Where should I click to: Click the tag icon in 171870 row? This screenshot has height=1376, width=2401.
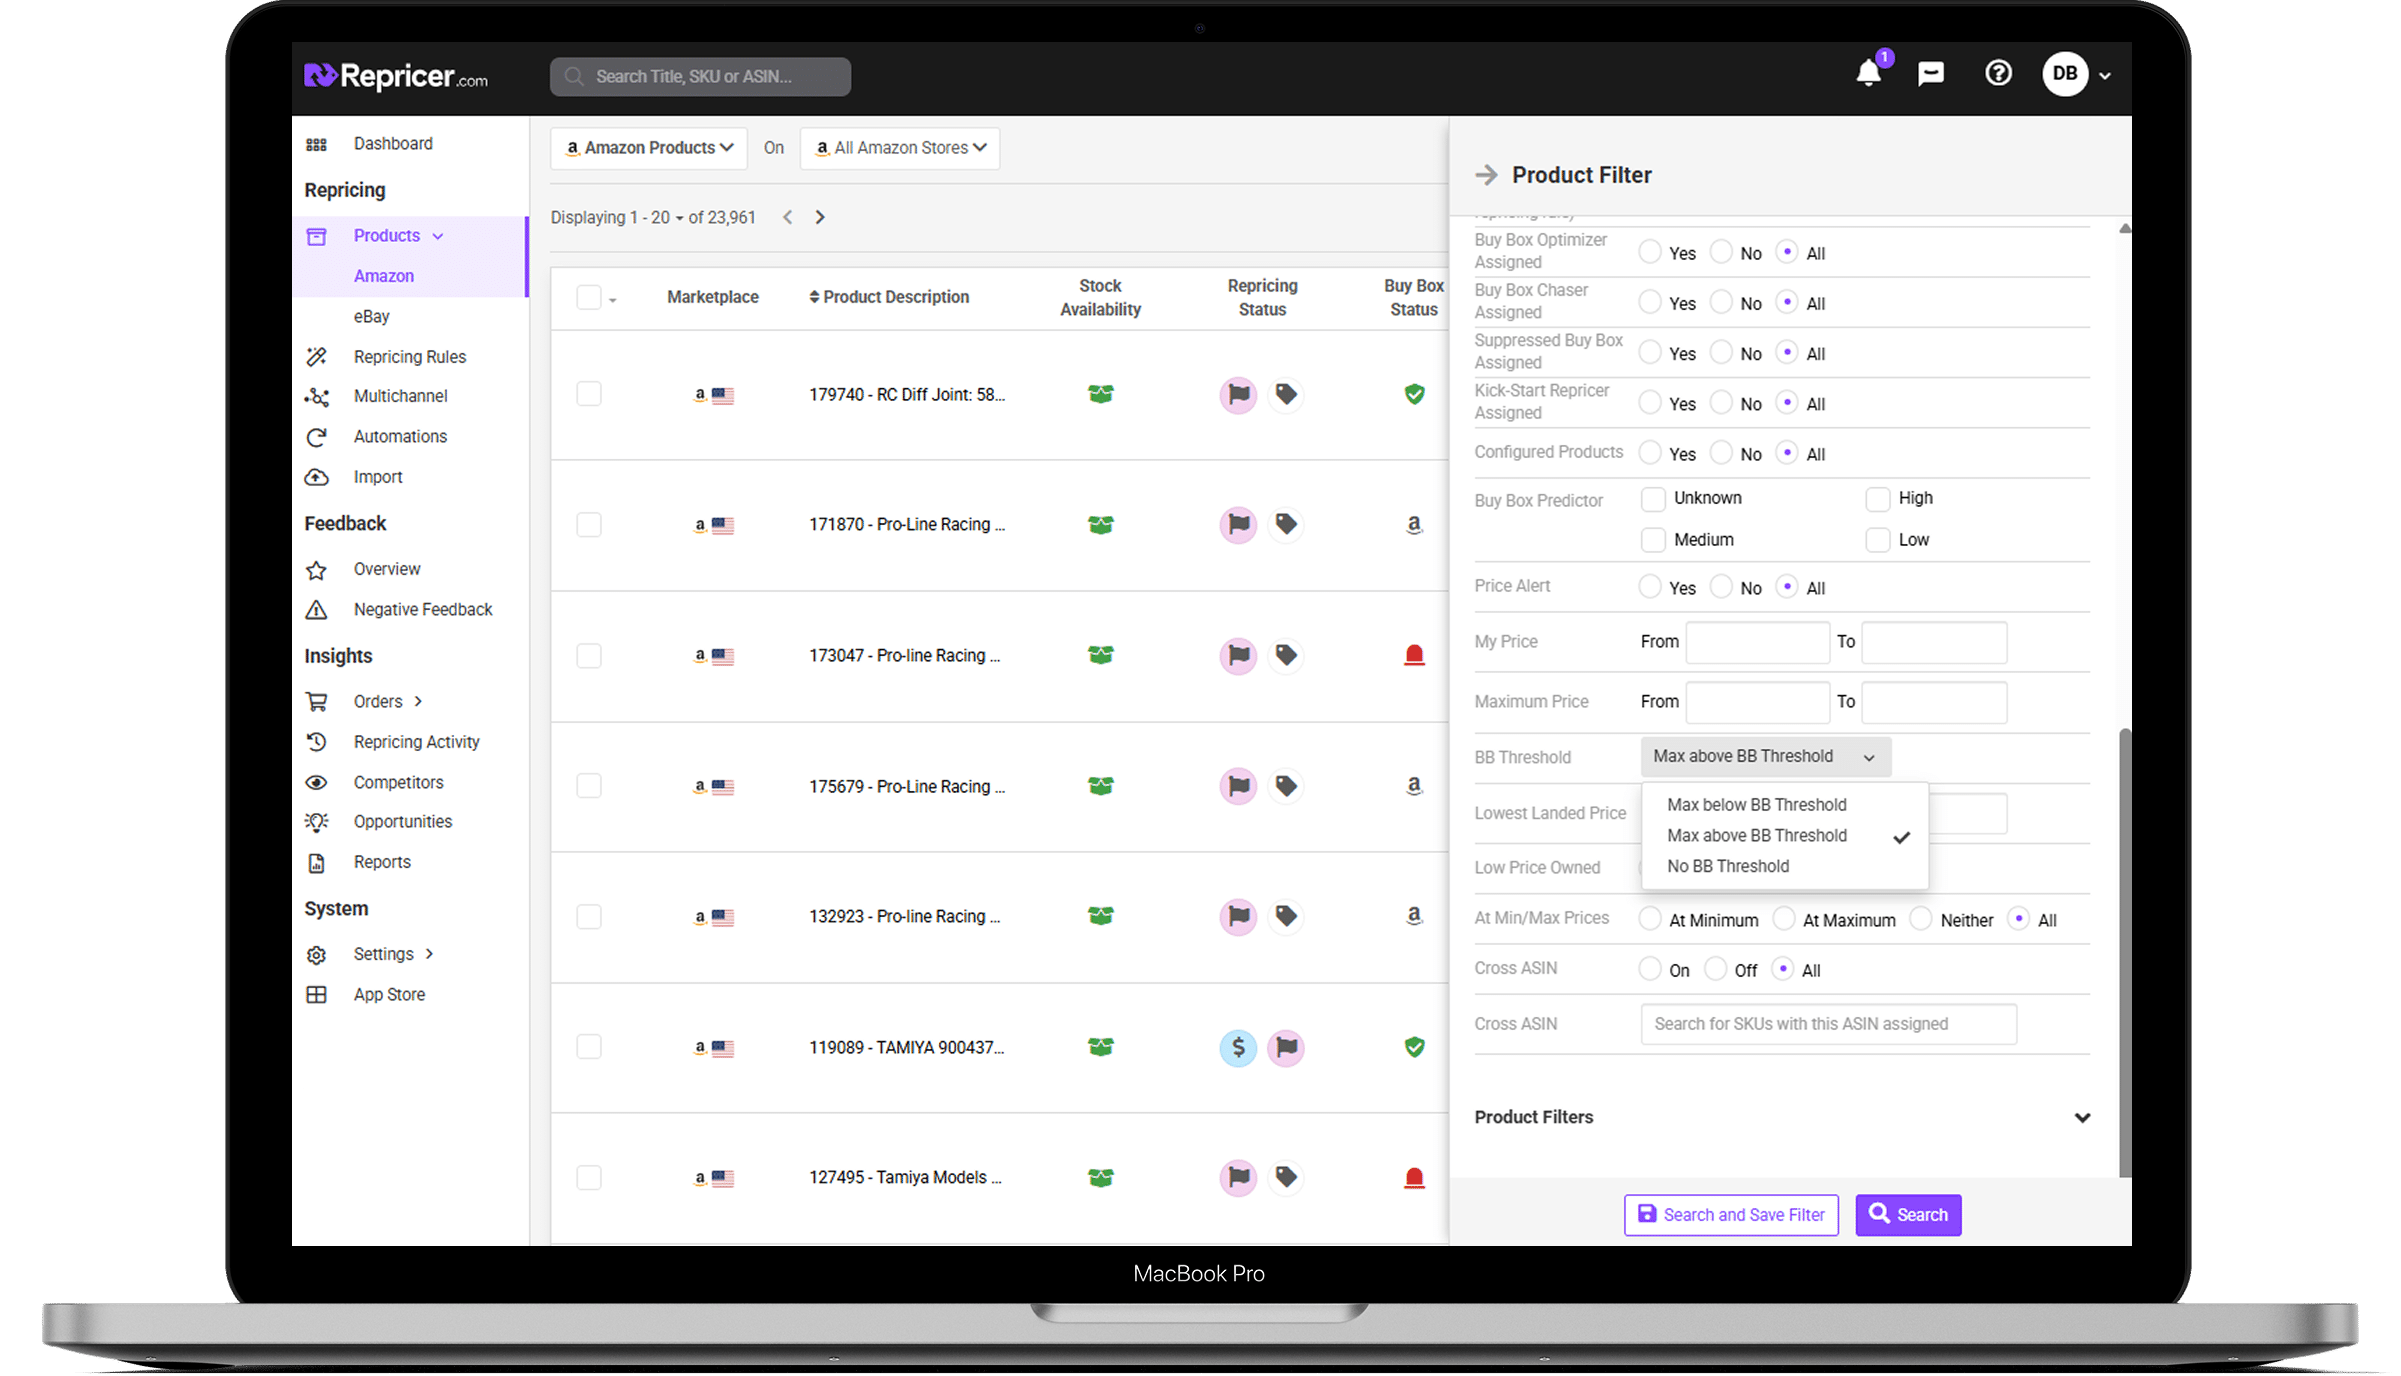[1286, 524]
